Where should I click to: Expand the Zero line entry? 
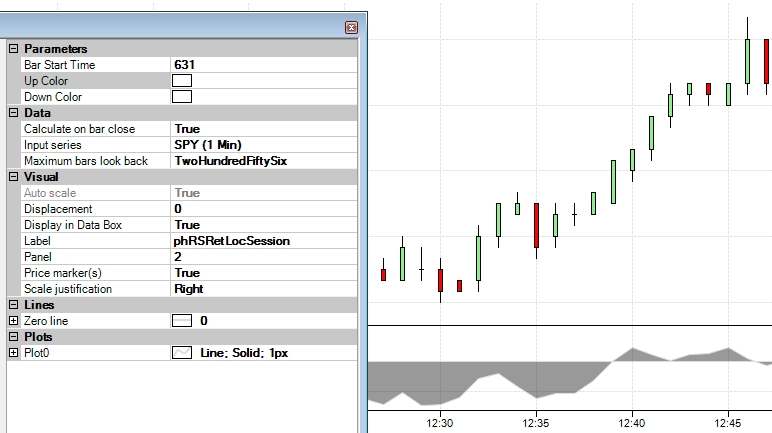[x=13, y=321]
